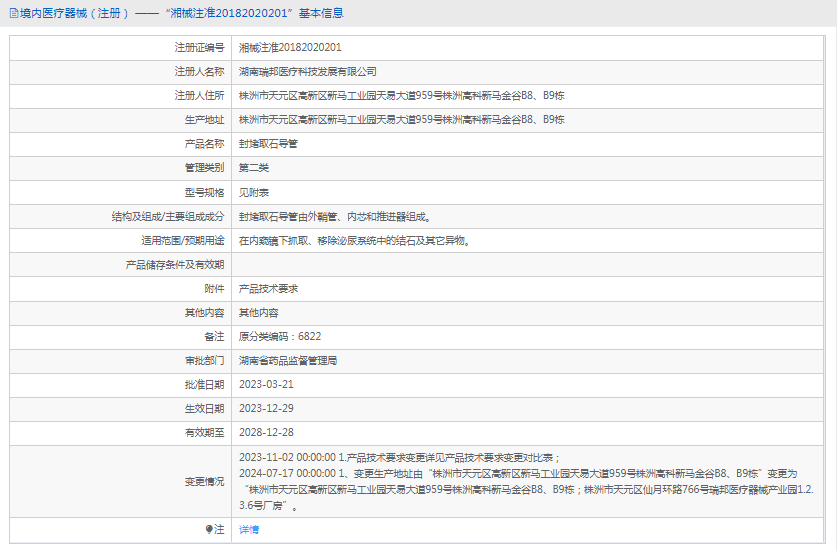Viewport: 837px width, 551px height.
Task: Click the 注册证编号 label
Action: click(x=199, y=48)
